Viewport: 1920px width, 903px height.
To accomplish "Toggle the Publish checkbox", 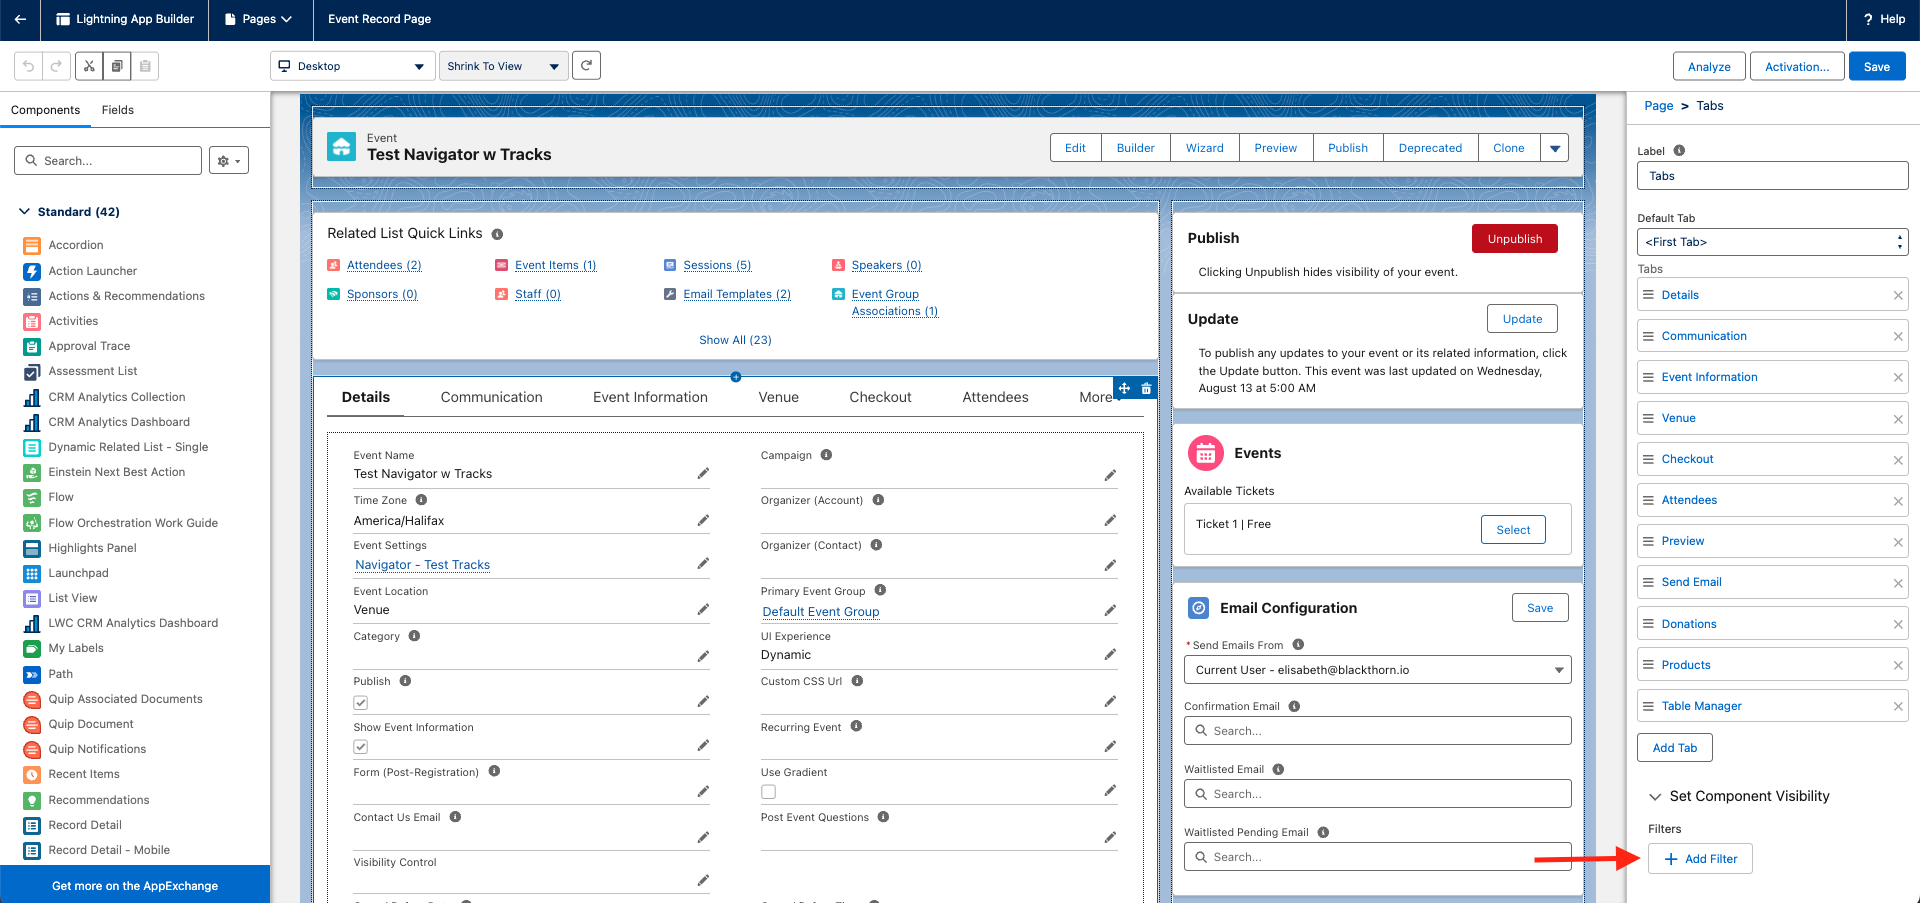I will 361,702.
